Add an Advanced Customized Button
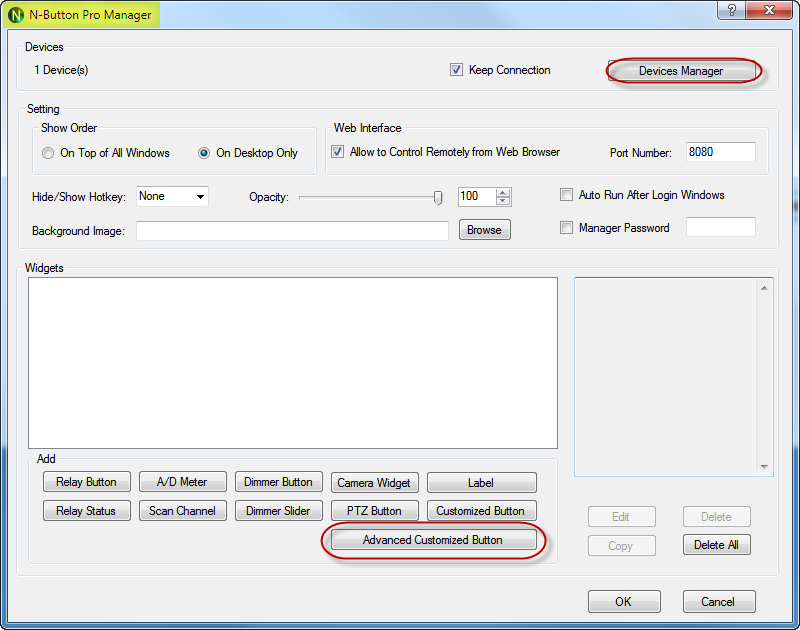Screen dimensions: 800x630 pos(434,540)
